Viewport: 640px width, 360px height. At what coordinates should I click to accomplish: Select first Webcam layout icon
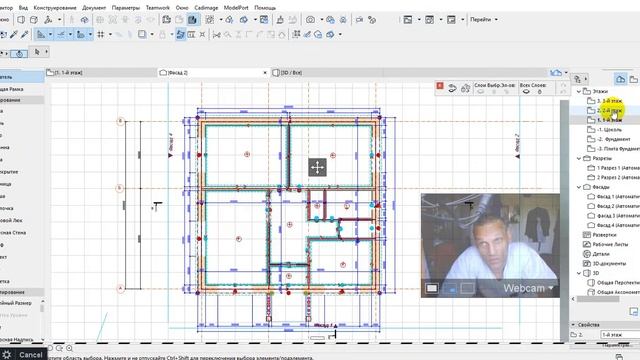pyautogui.click(x=432, y=288)
